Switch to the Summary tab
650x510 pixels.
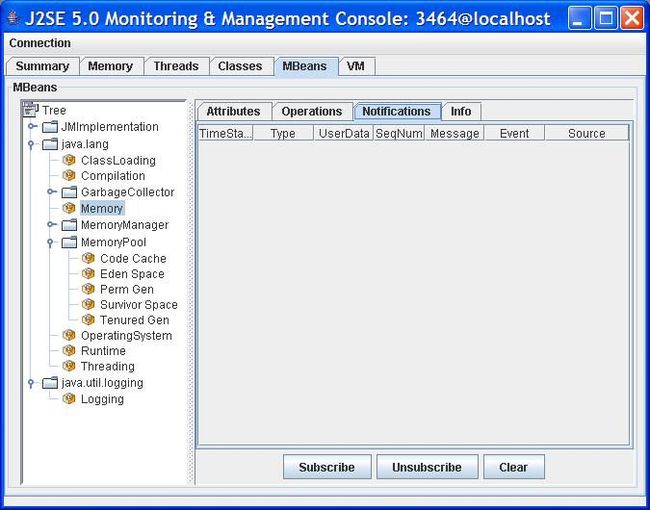pyautogui.click(x=42, y=66)
